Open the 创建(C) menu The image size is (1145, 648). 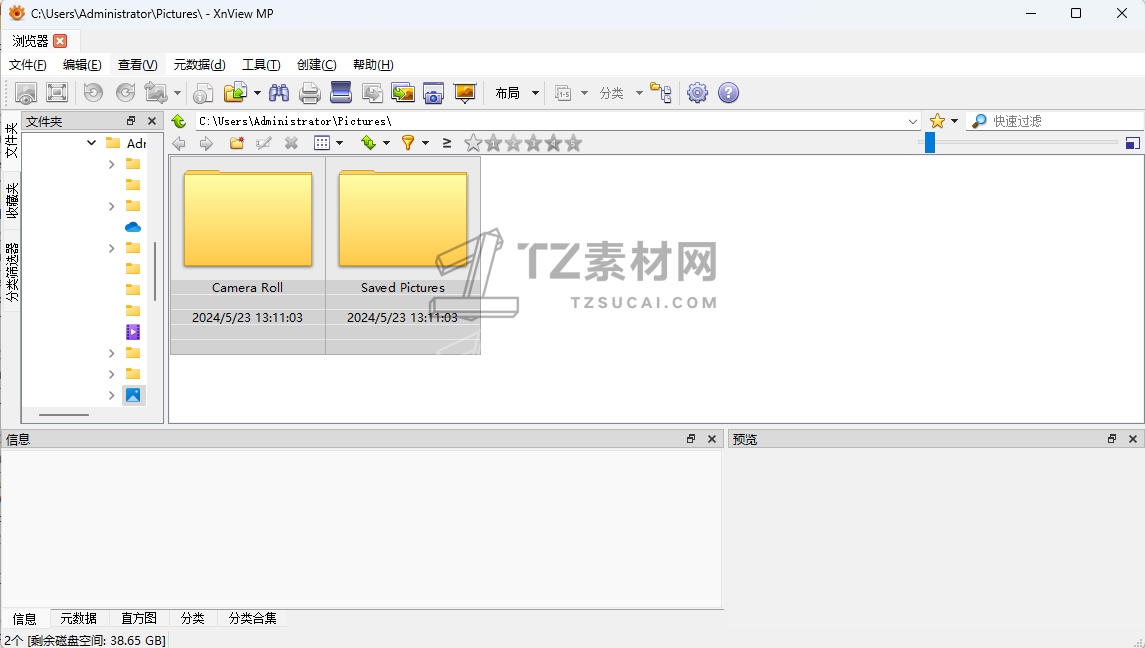tap(317, 65)
